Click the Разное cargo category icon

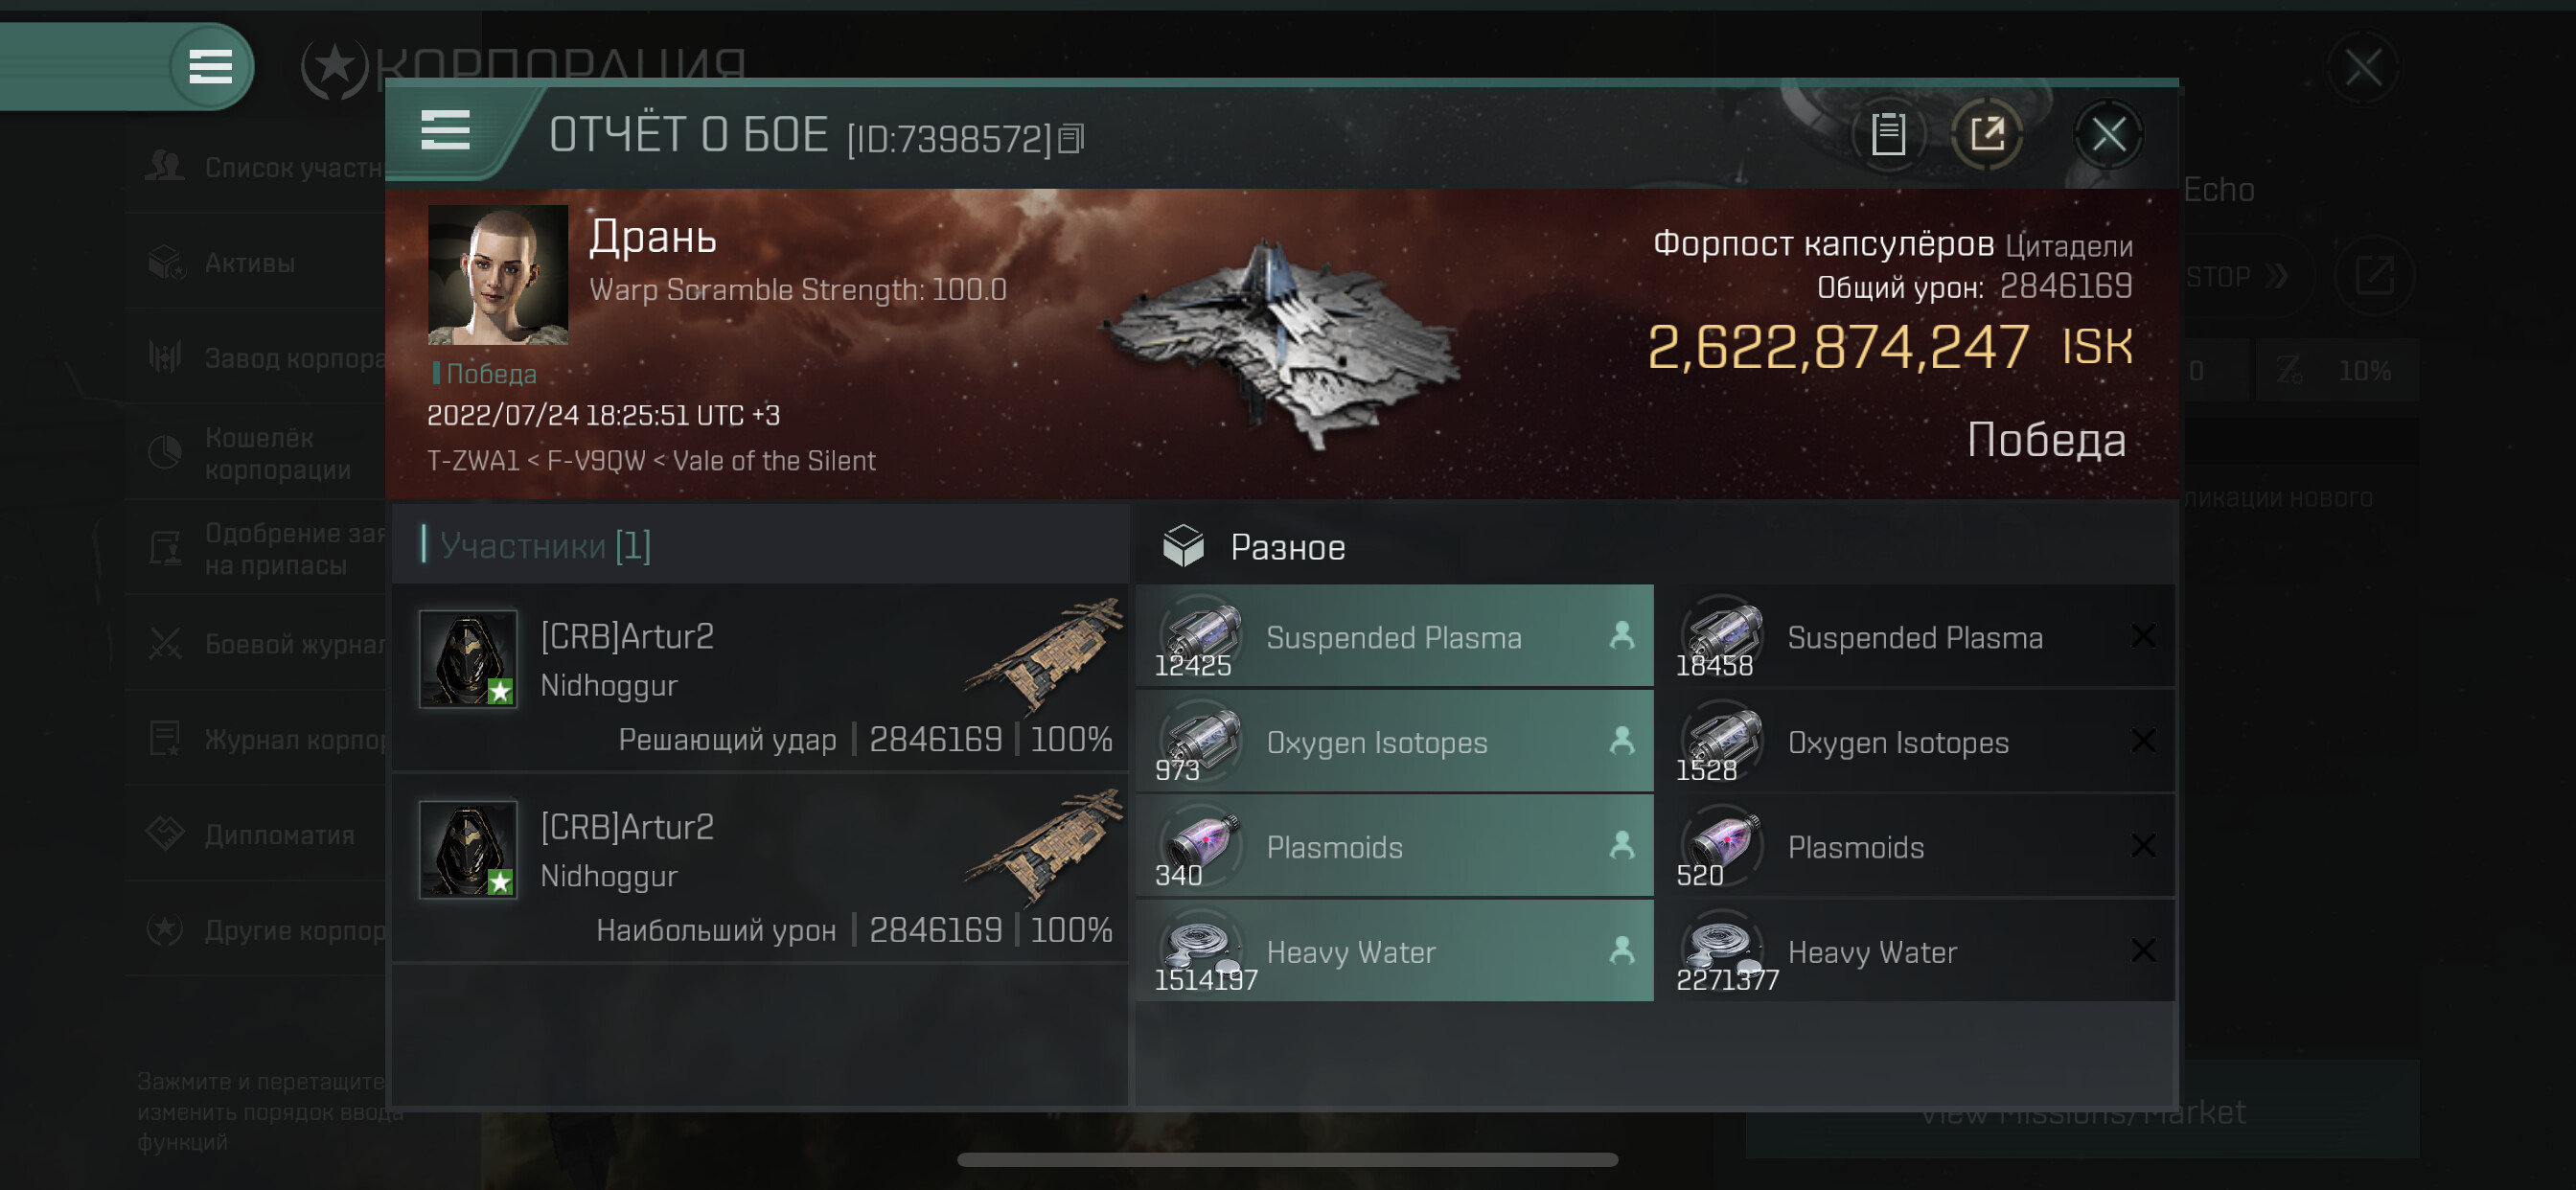[1183, 546]
